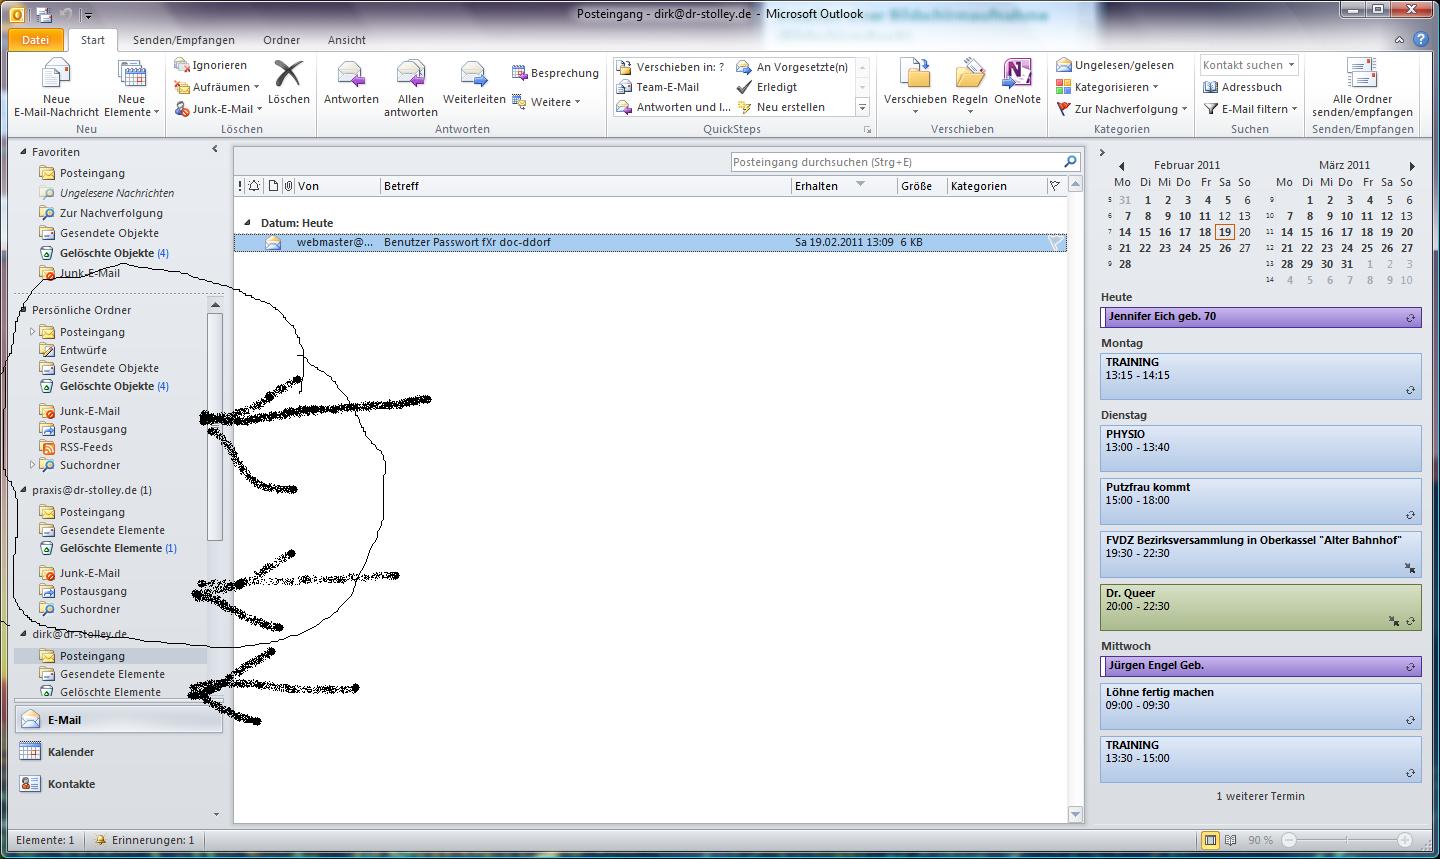Open the Dr. Queer appointment

tap(1260, 606)
